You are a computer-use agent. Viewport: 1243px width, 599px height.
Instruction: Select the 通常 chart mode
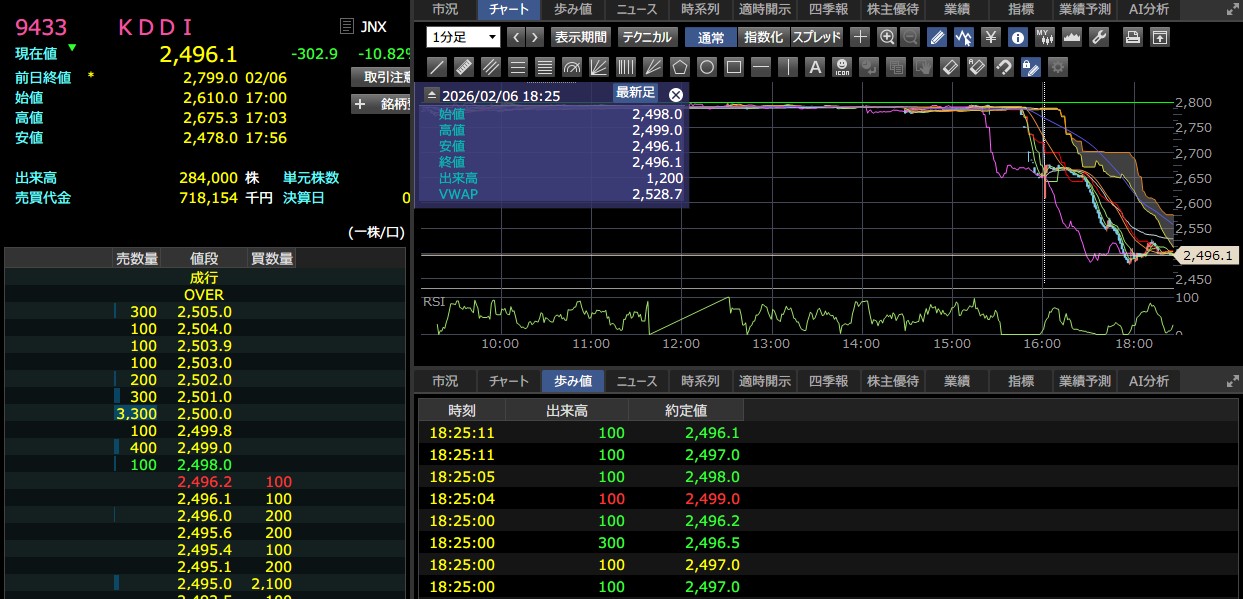pyautogui.click(x=711, y=38)
